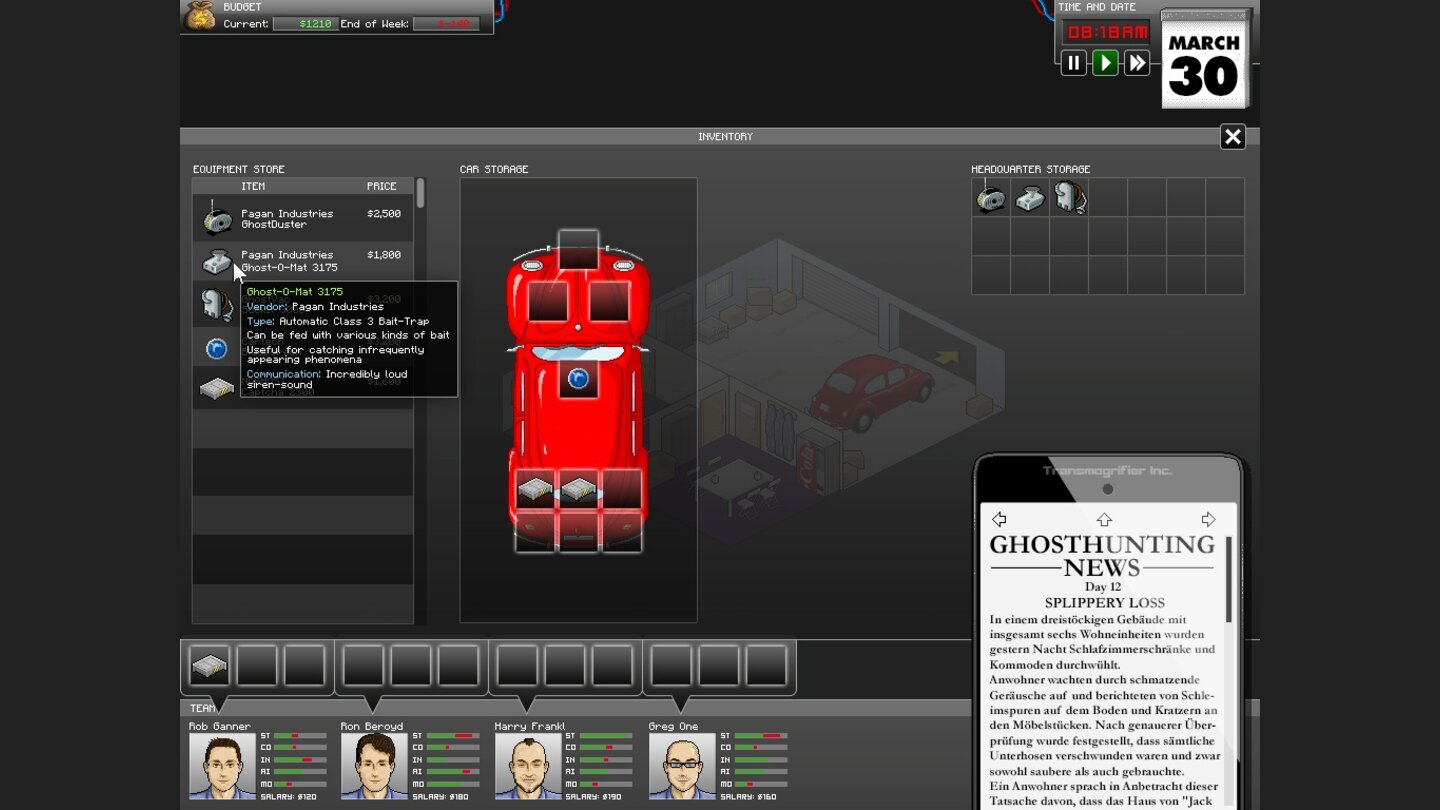This screenshot has width=1440, height=810.
Task: Select the first flat device in car trunk
Action: pyautogui.click(x=536, y=489)
